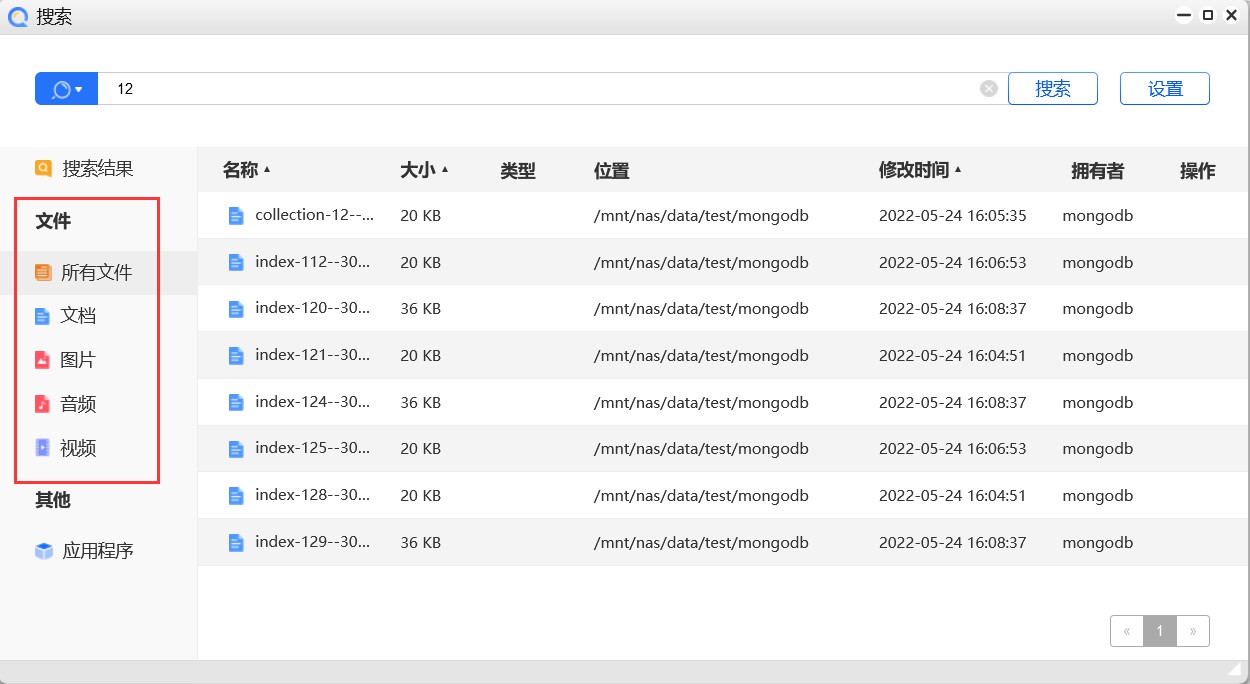Viewport: 1250px width, 684px height.
Task: Click the 视频 video icon in sidebar
Action: [x=43, y=448]
